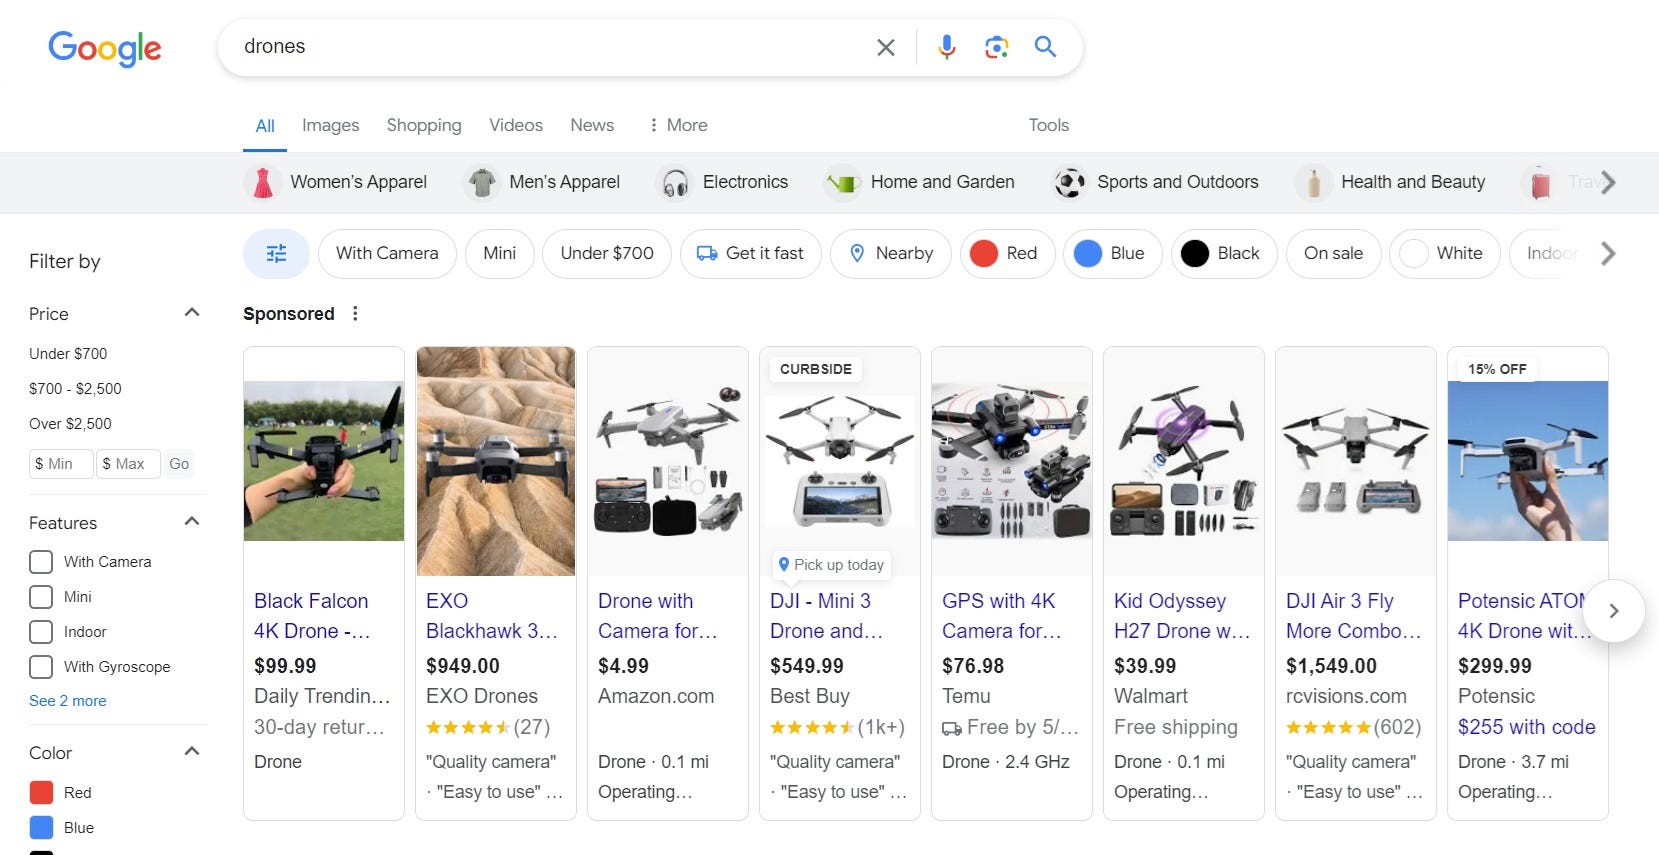Focus the $ Max price field
The height and width of the screenshot is (855, 1659).
tap(128, 464)
